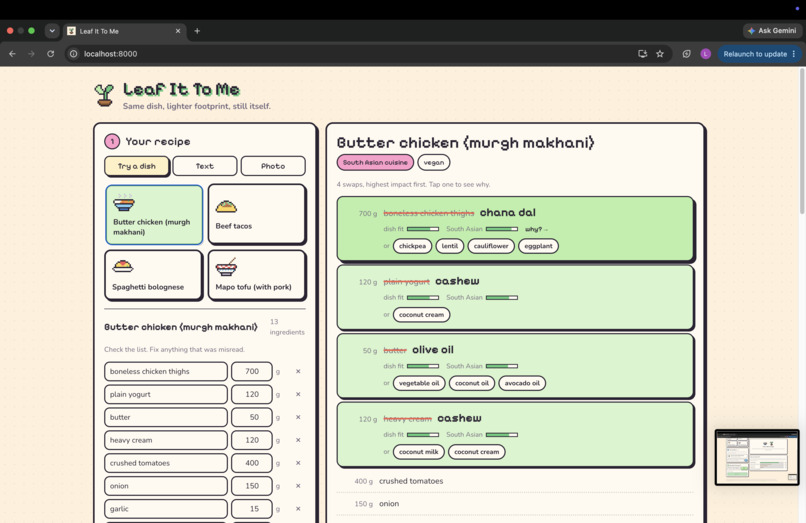Switch to the Photo tab
Image resolution: width=806 pixels, height=523 pixels.
(273, 166)
